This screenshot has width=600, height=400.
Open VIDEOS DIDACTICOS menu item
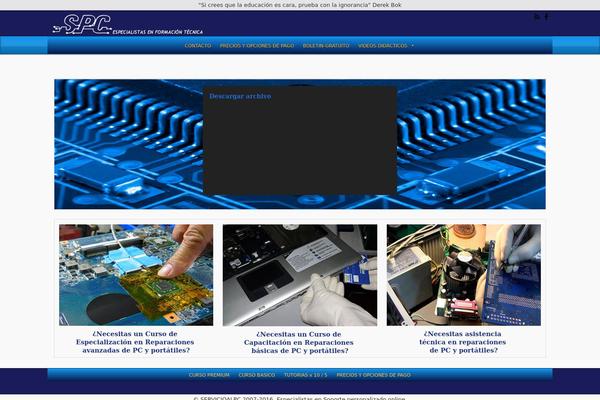pyautogui.click(x=383, y=46)
